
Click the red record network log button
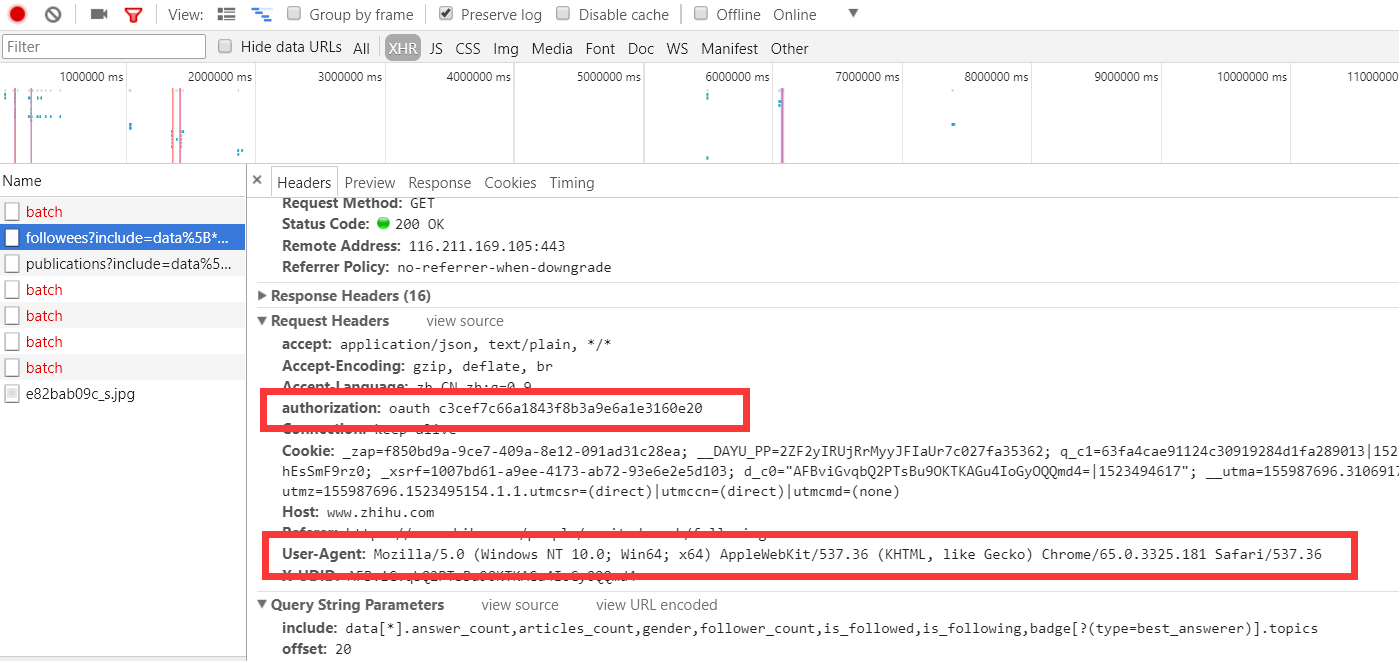coord(17,14)
